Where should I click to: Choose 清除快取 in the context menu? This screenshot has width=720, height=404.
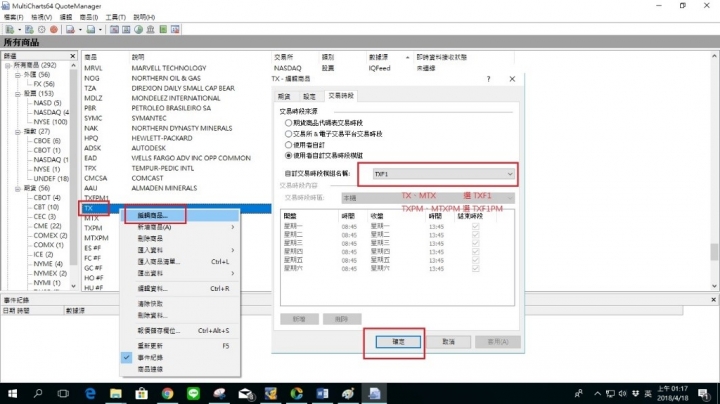(180, 303)
